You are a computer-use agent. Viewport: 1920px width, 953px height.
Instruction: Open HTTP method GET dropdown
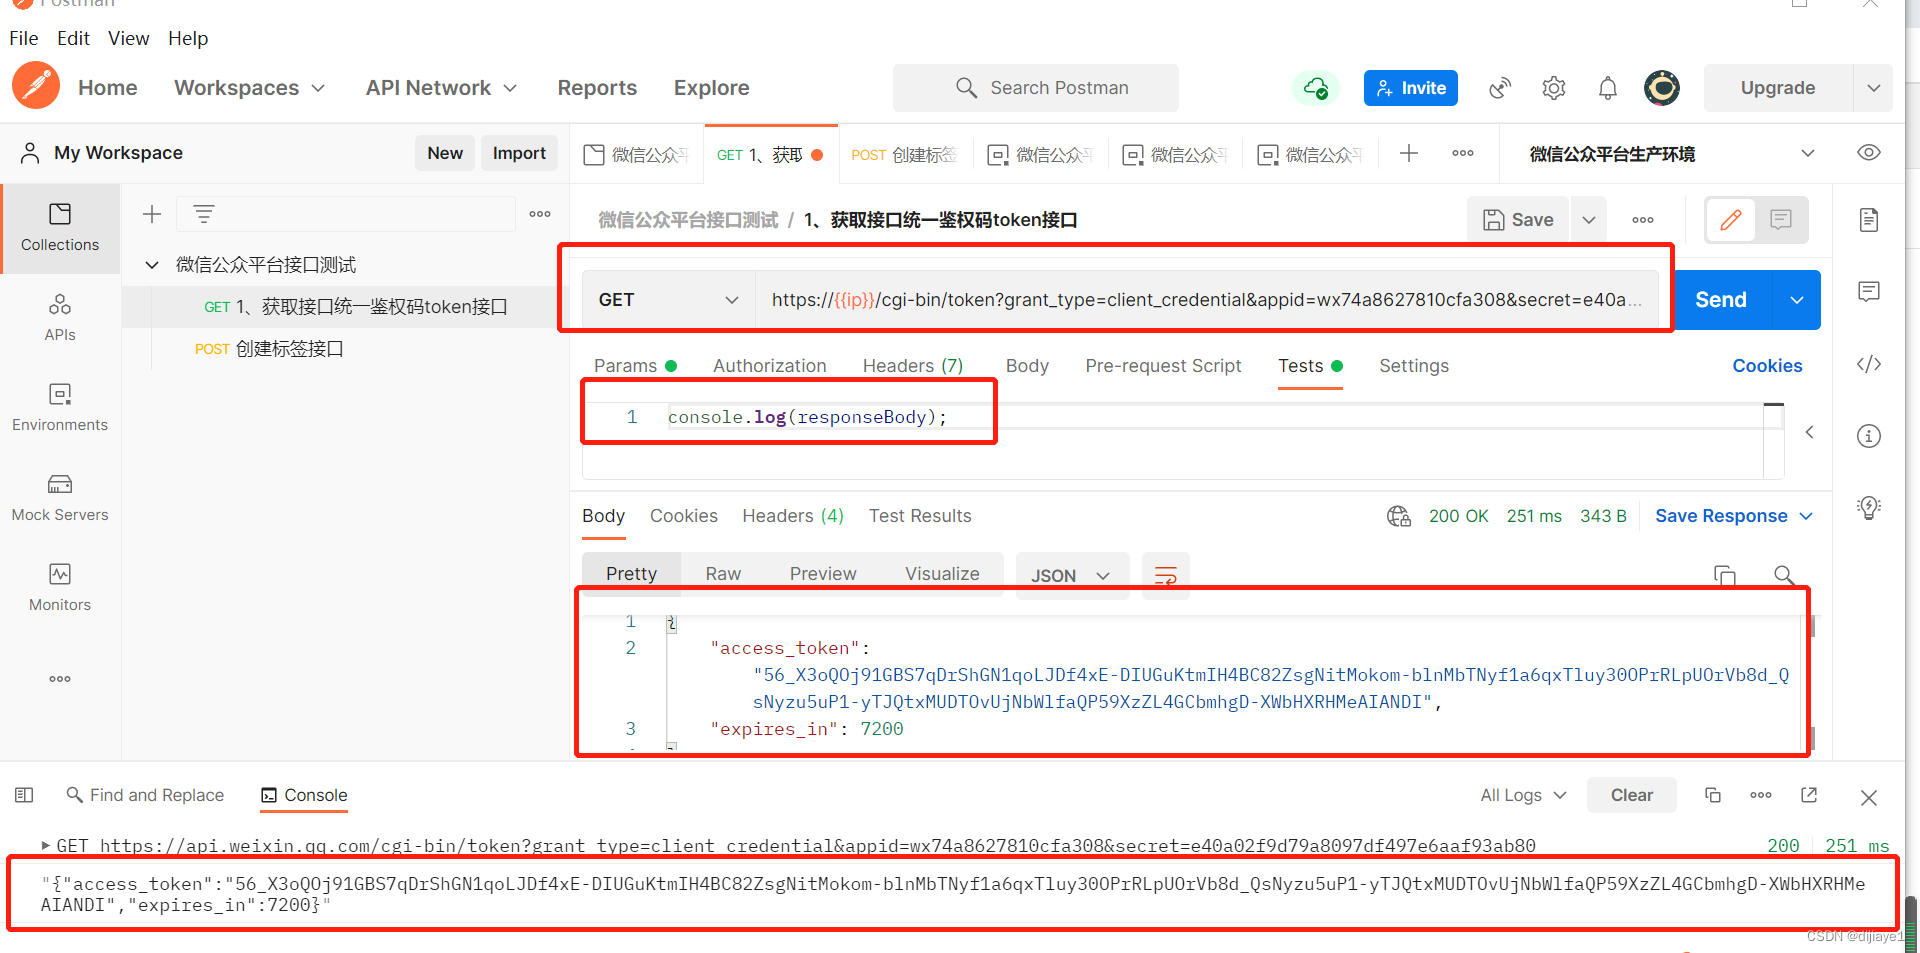(668, 300)
